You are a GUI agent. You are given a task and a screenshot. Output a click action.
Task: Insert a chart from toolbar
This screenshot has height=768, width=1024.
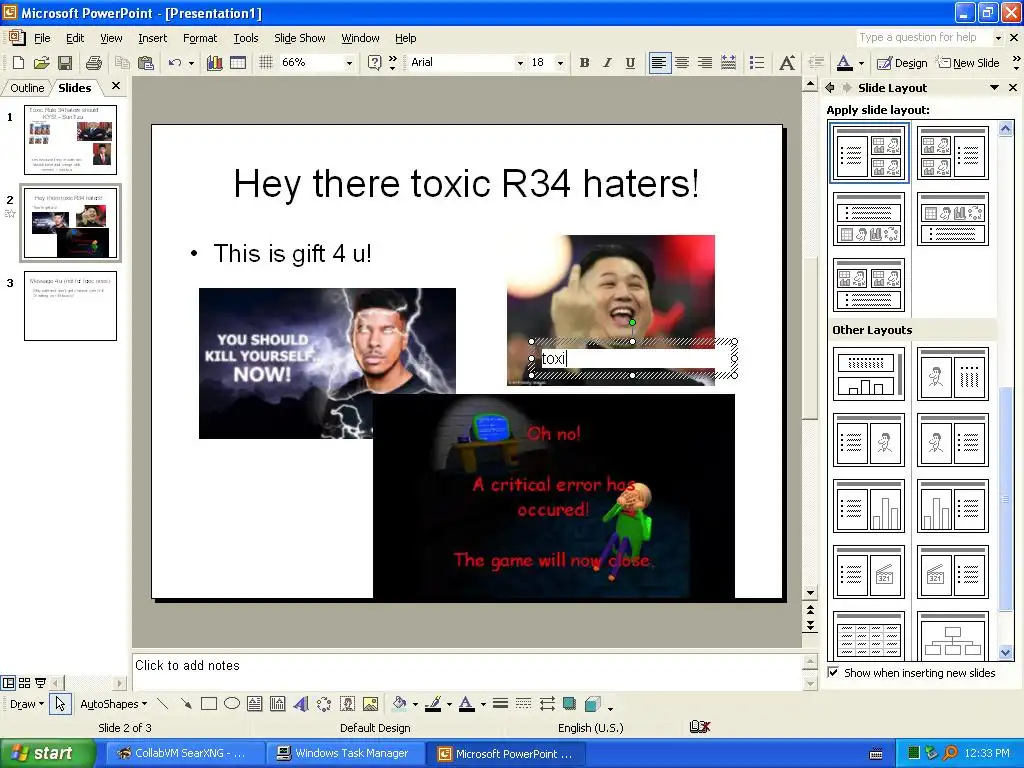click(x=214, y=63)
